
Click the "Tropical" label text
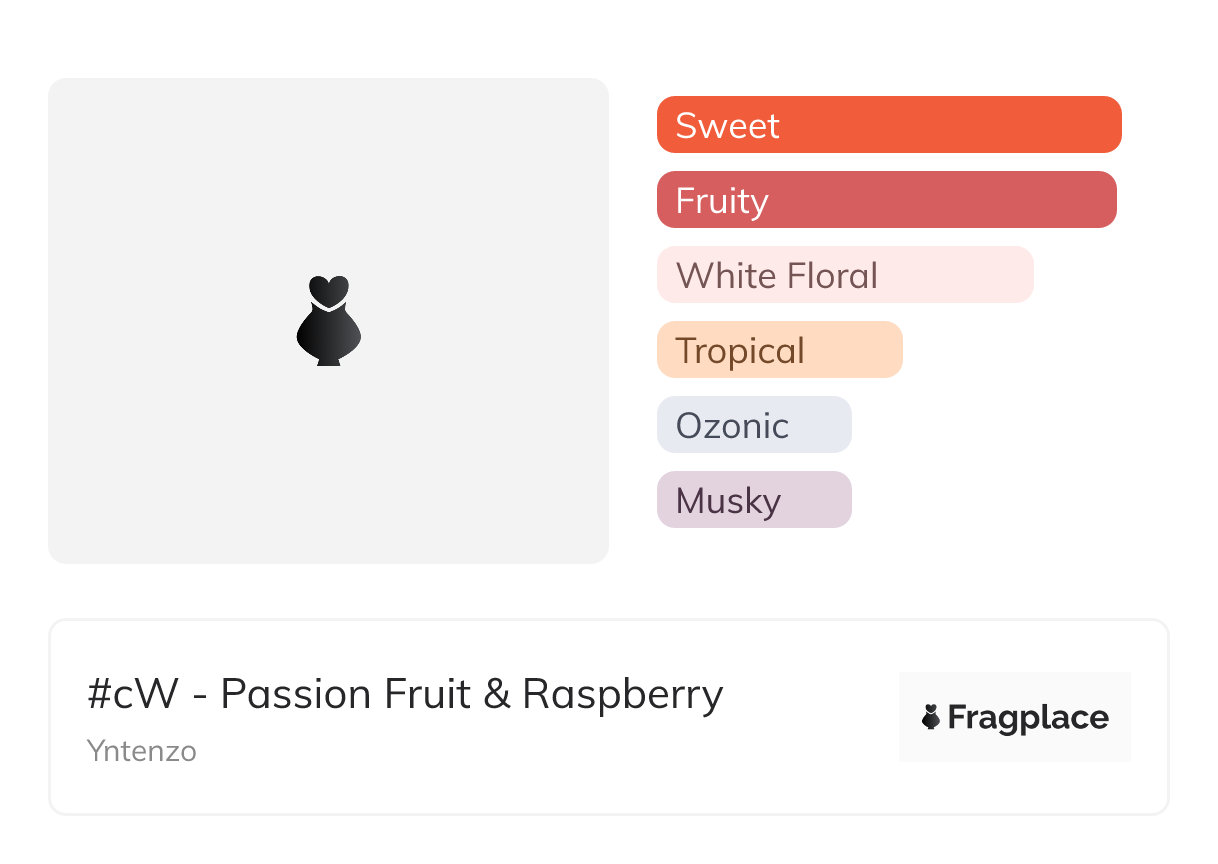click(740, 351)
